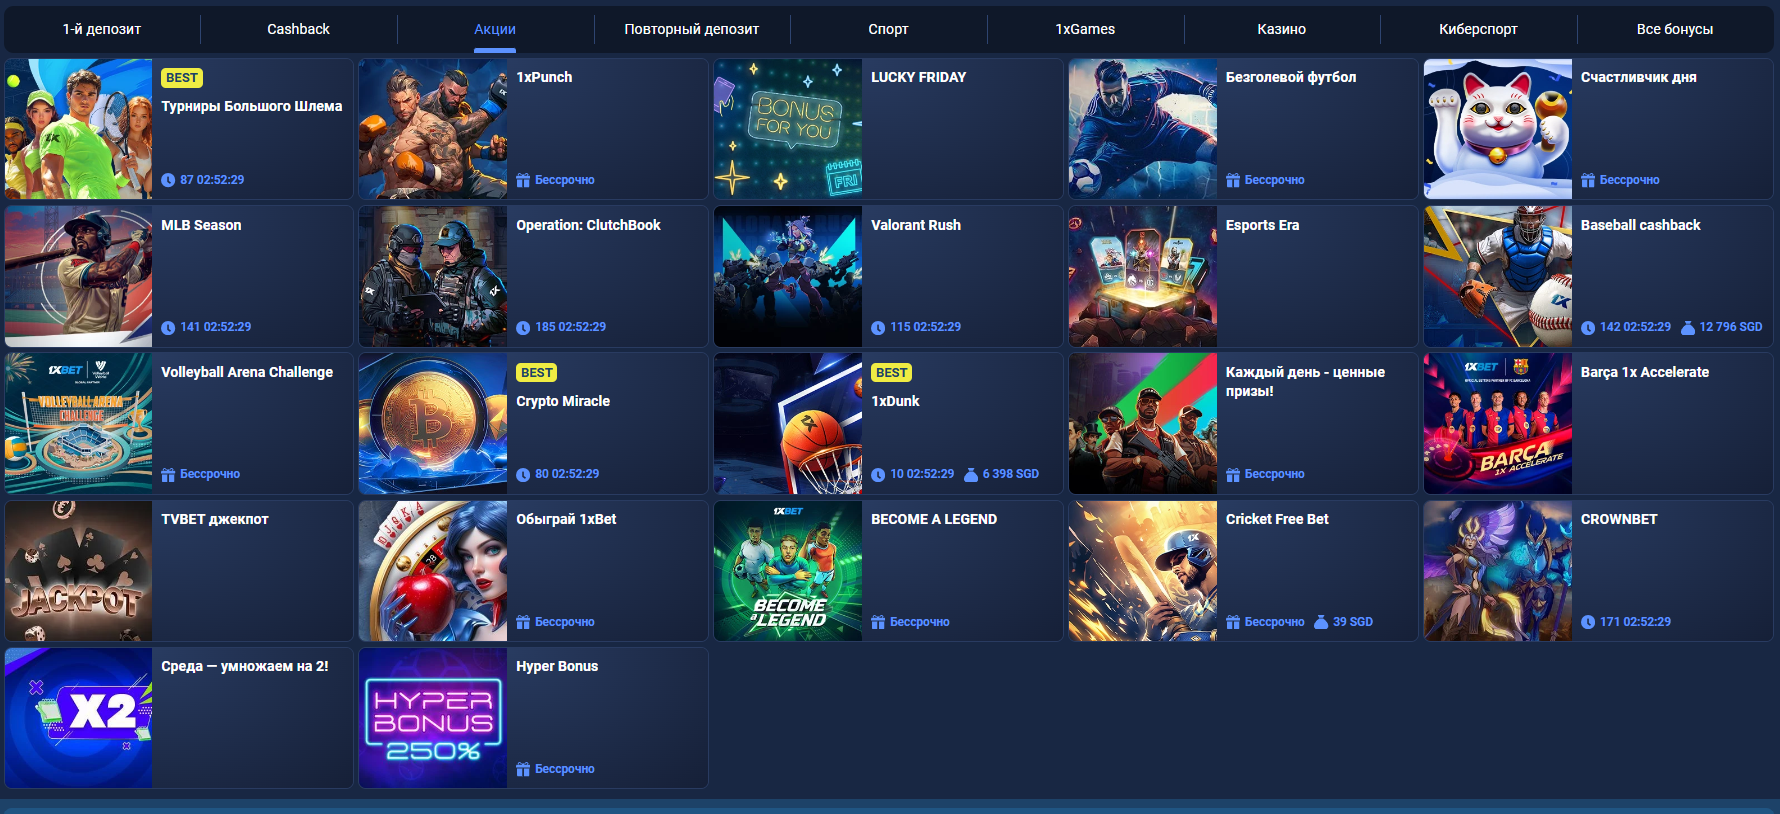Click the clock icon on Valorant Rush card
The image size is (1780, 814).
point(878,328)
